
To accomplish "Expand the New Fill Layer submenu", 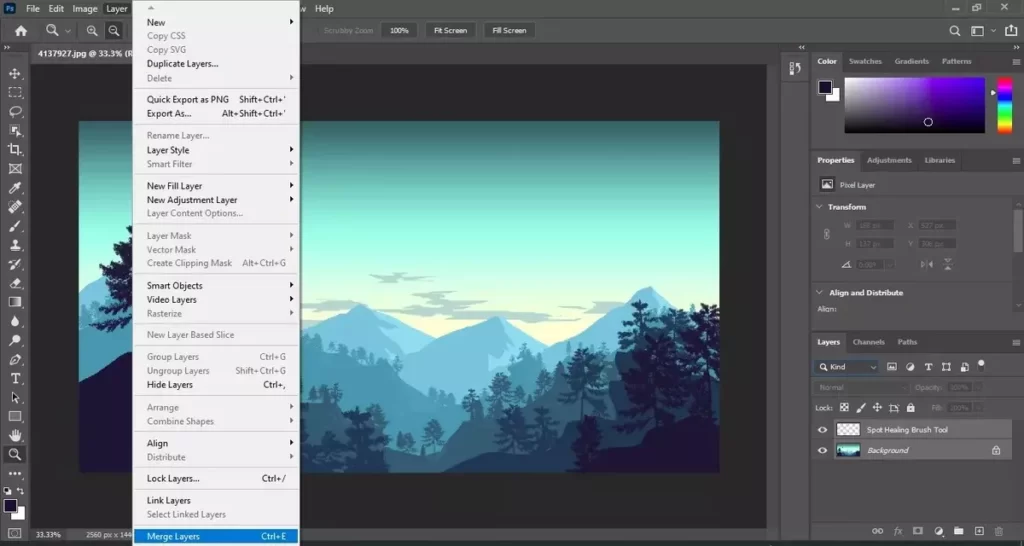I will pyautogui.click(x=216, y=185).
